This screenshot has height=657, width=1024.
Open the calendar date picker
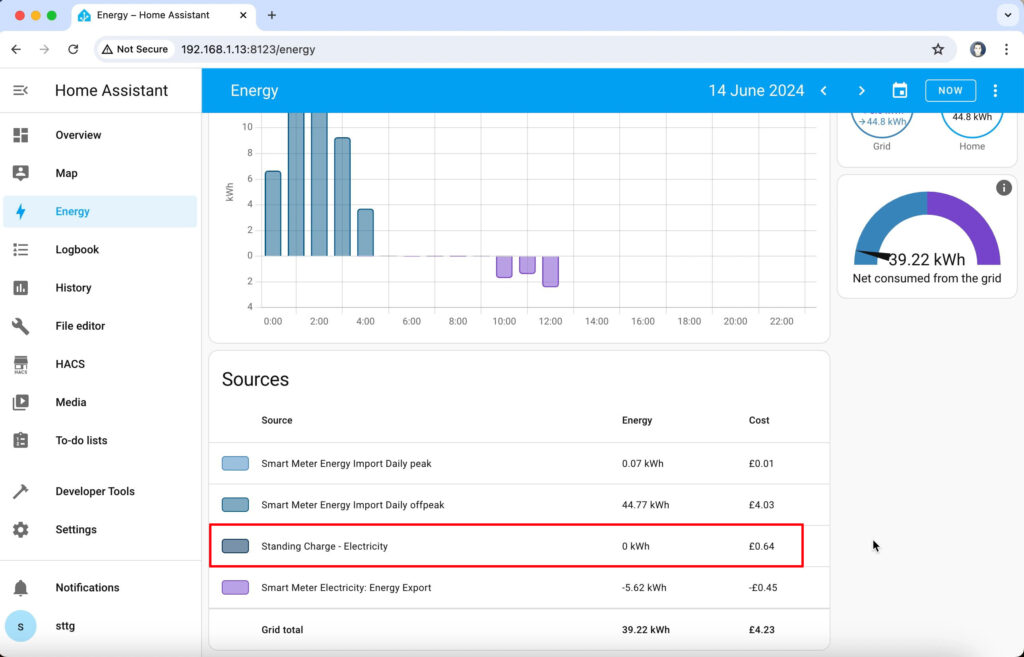[900, 91]
